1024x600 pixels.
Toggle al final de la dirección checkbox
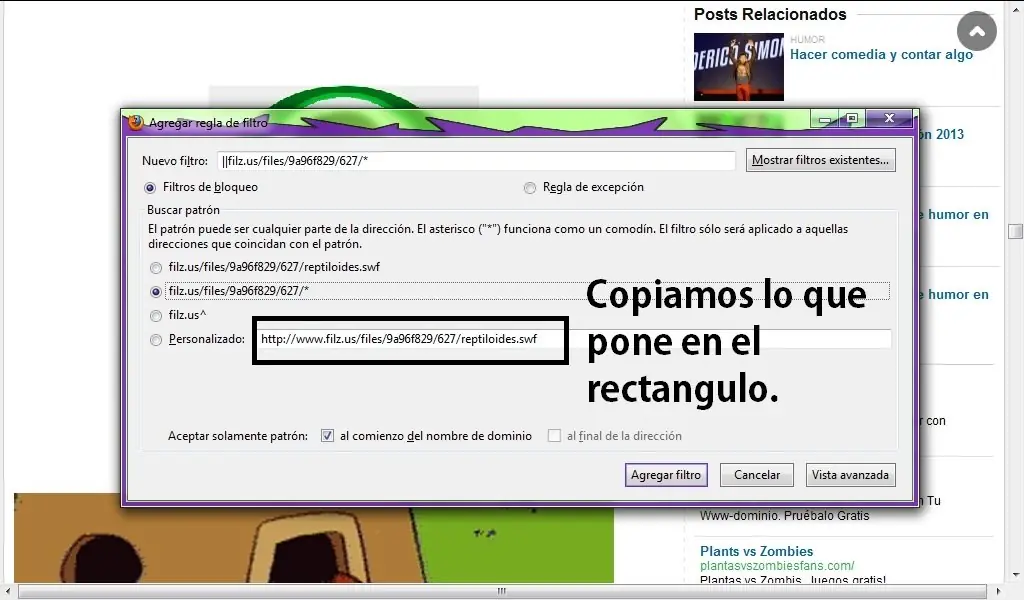pyautogui.click(x=554, y=435)
